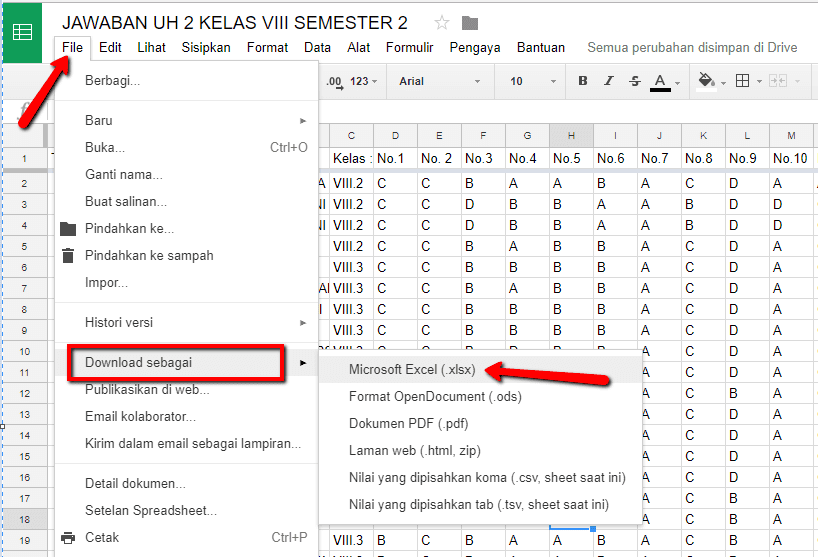Click the move to folder icon

pos(470,23)
